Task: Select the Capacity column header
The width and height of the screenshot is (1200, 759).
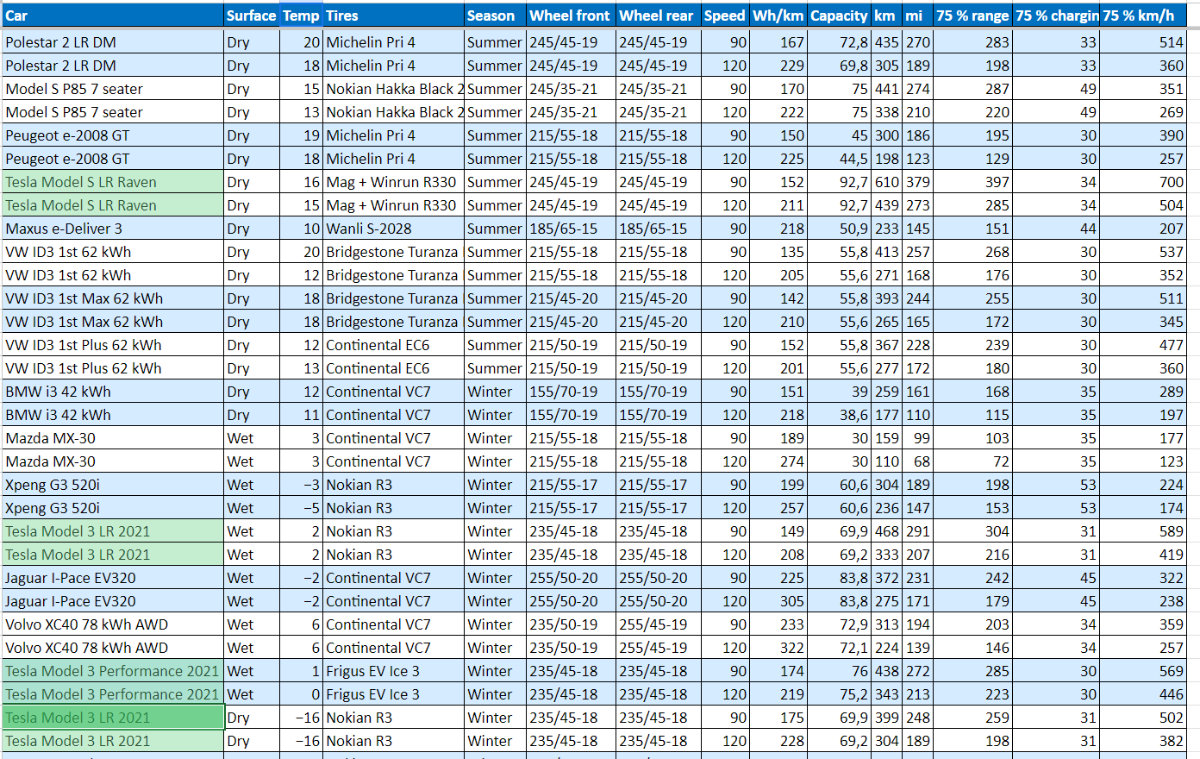Action: (x=838, y=16)
